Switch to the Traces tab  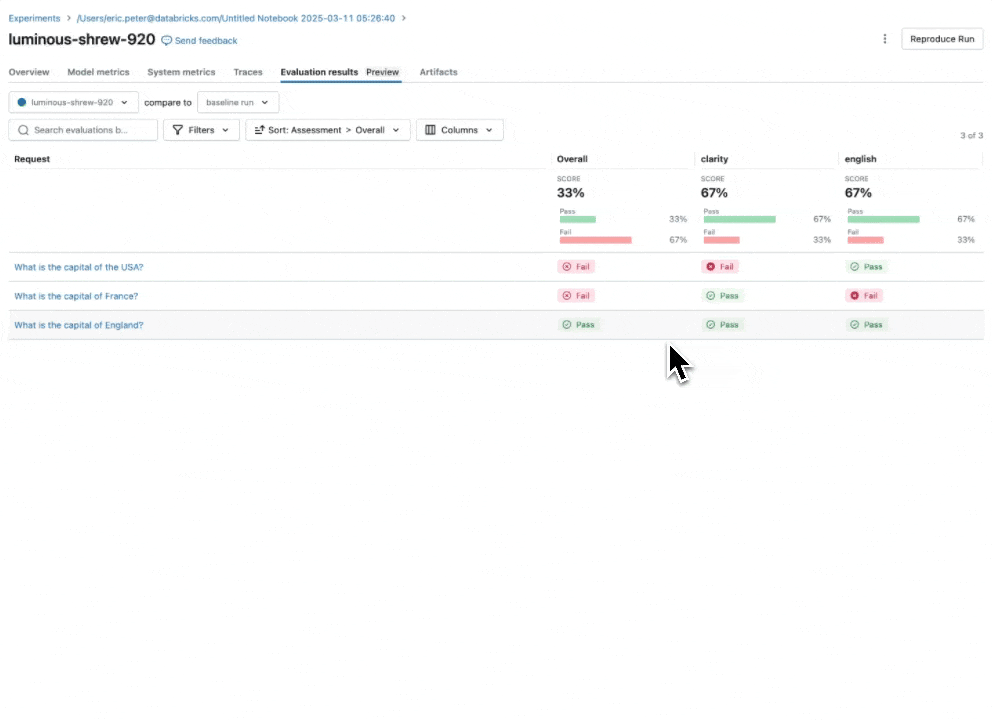[248, 72]
